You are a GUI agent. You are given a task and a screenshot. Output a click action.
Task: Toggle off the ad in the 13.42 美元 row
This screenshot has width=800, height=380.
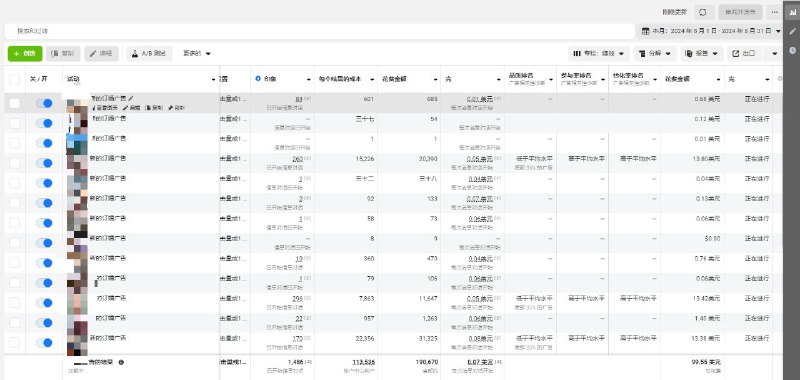[x=44, y=303]
